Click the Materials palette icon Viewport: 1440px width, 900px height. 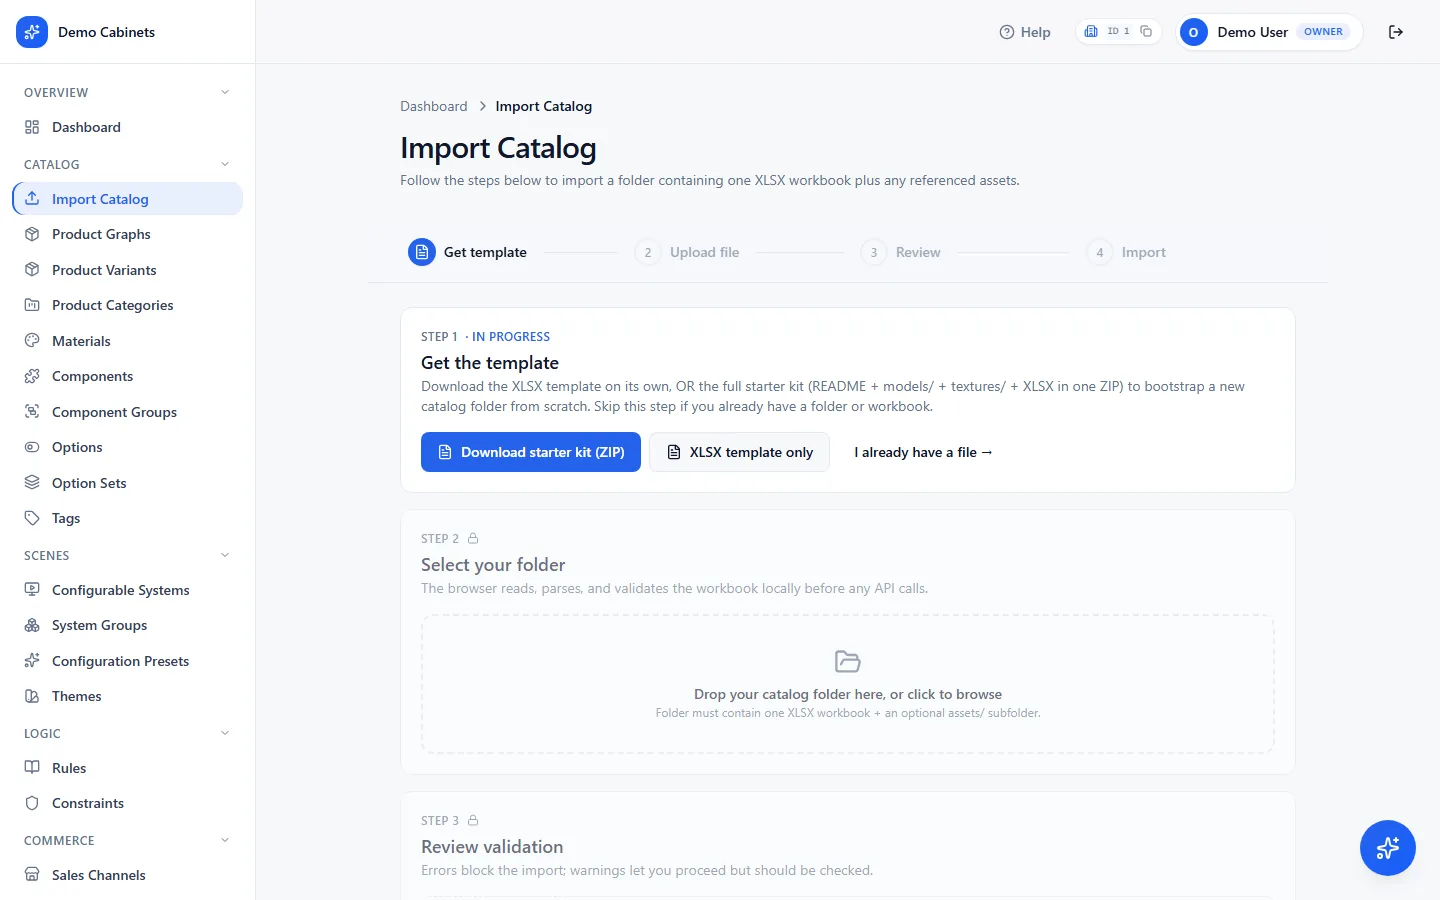click(x=32, y=341)
